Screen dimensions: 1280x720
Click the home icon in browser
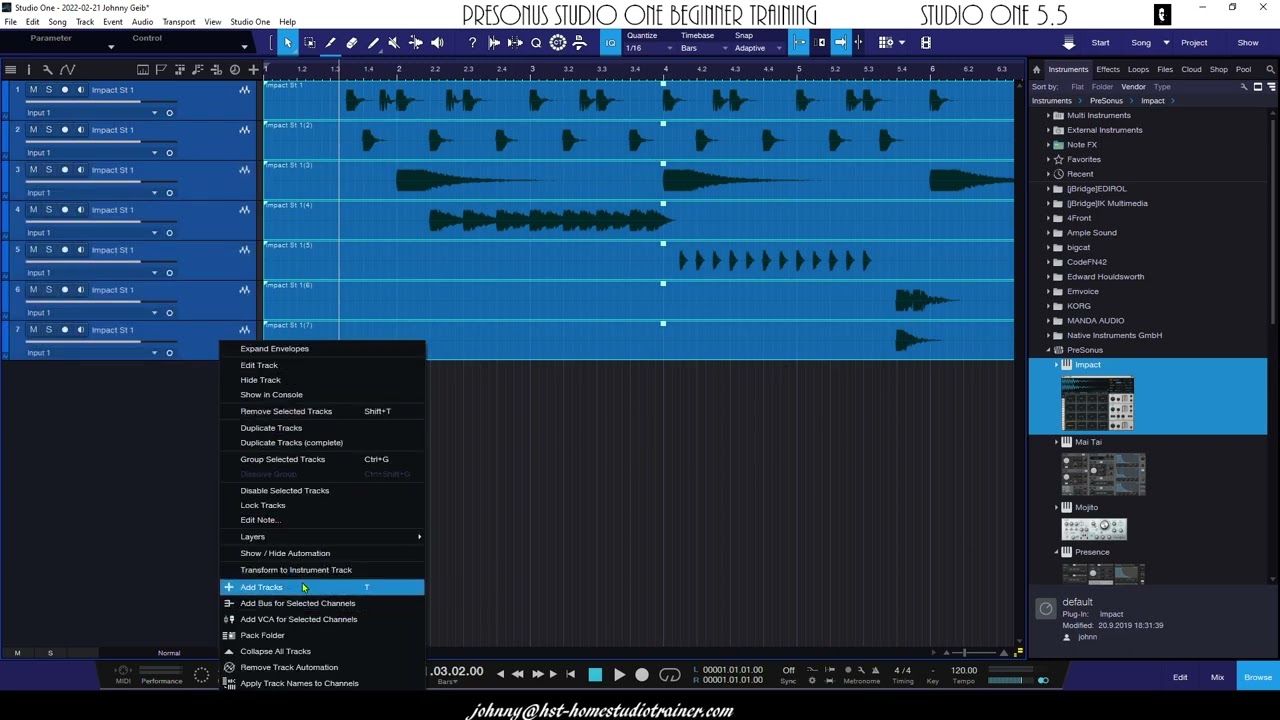(1037, 69)
